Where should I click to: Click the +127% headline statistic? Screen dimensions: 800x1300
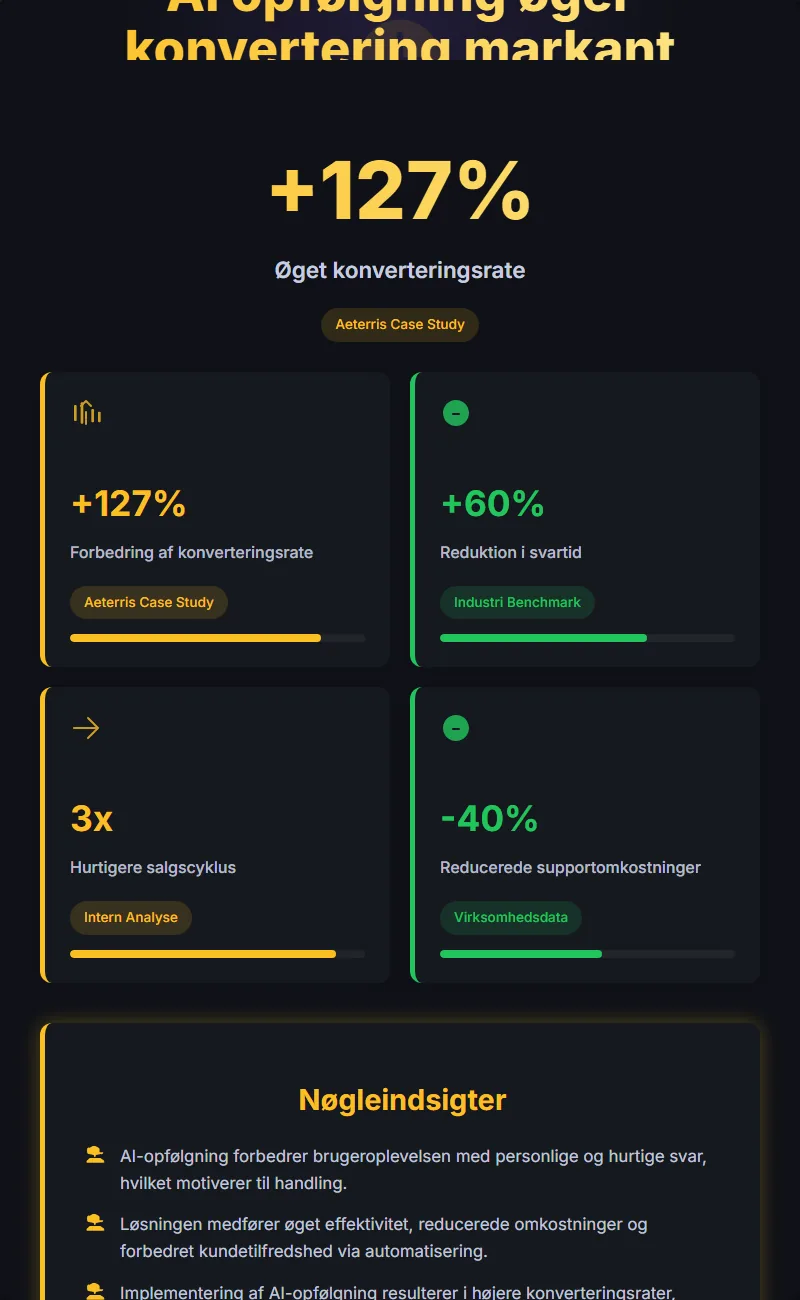pyautogui.click(x=400, y=192)
